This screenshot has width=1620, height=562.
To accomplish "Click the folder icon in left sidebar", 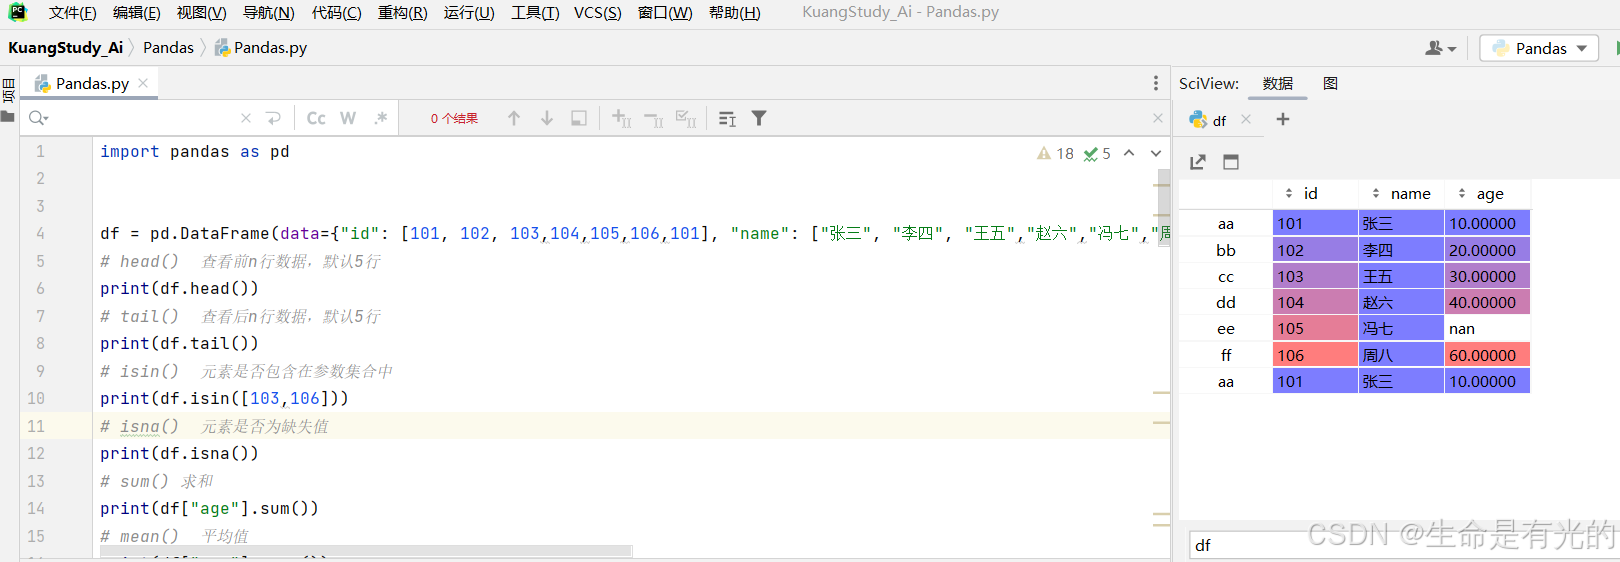I will (x=8, y=117).
